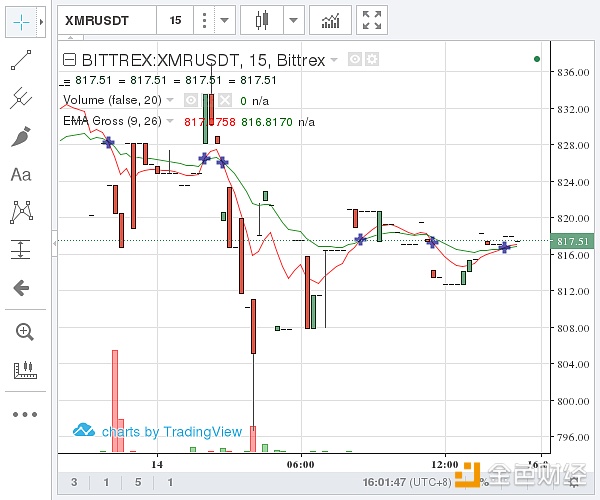Select the 5 date range button
Image resolution: width=600 pixels, height=500 pixels.
click(138, 482)
